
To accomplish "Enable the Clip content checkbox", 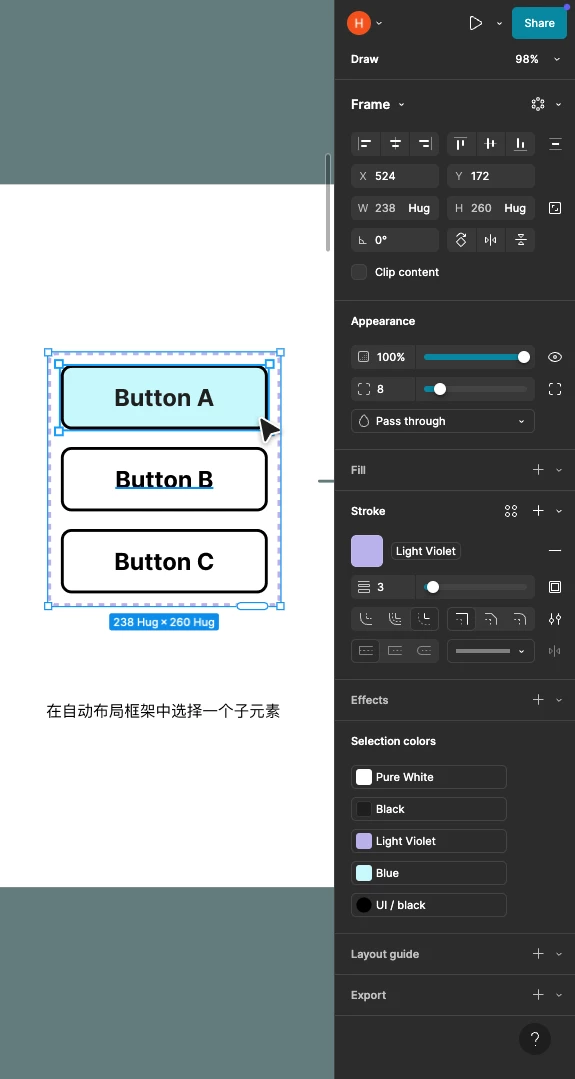I will point(359,272).
